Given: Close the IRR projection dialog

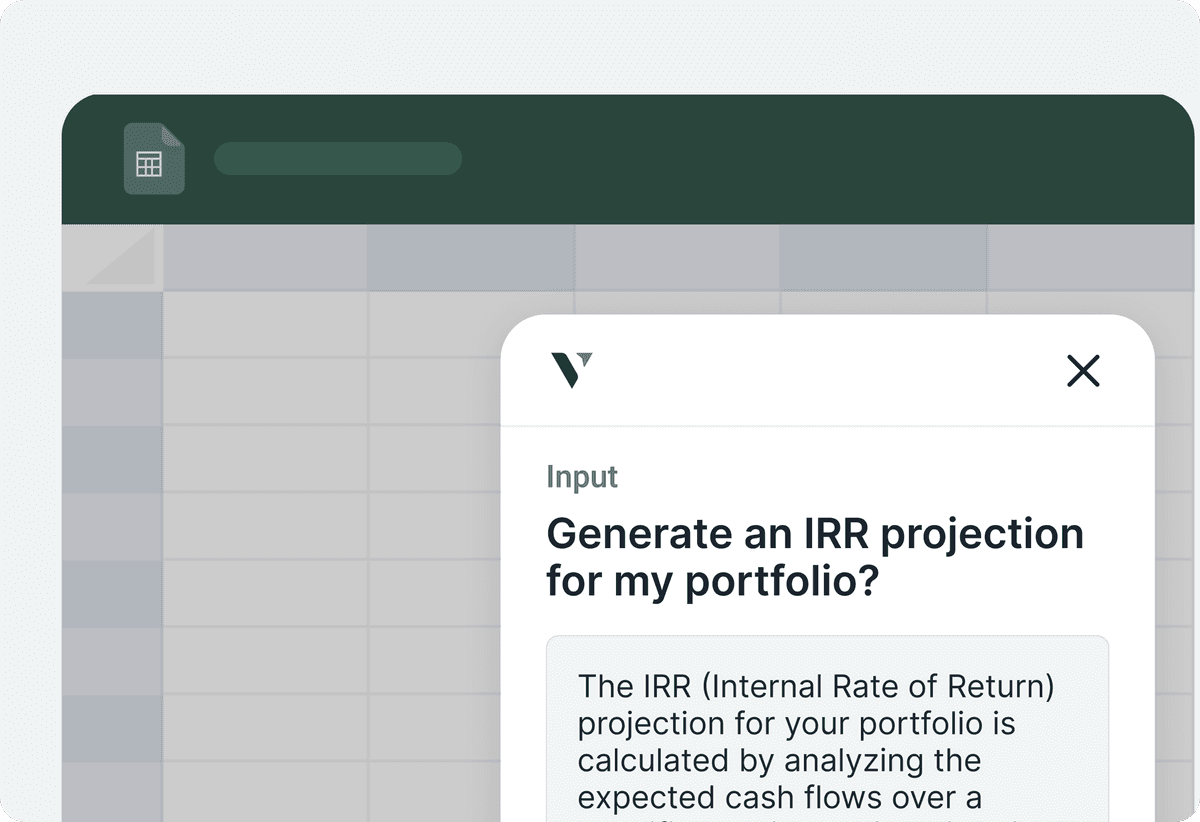Looking at the screenshot, I should (x=1083, y=370).
